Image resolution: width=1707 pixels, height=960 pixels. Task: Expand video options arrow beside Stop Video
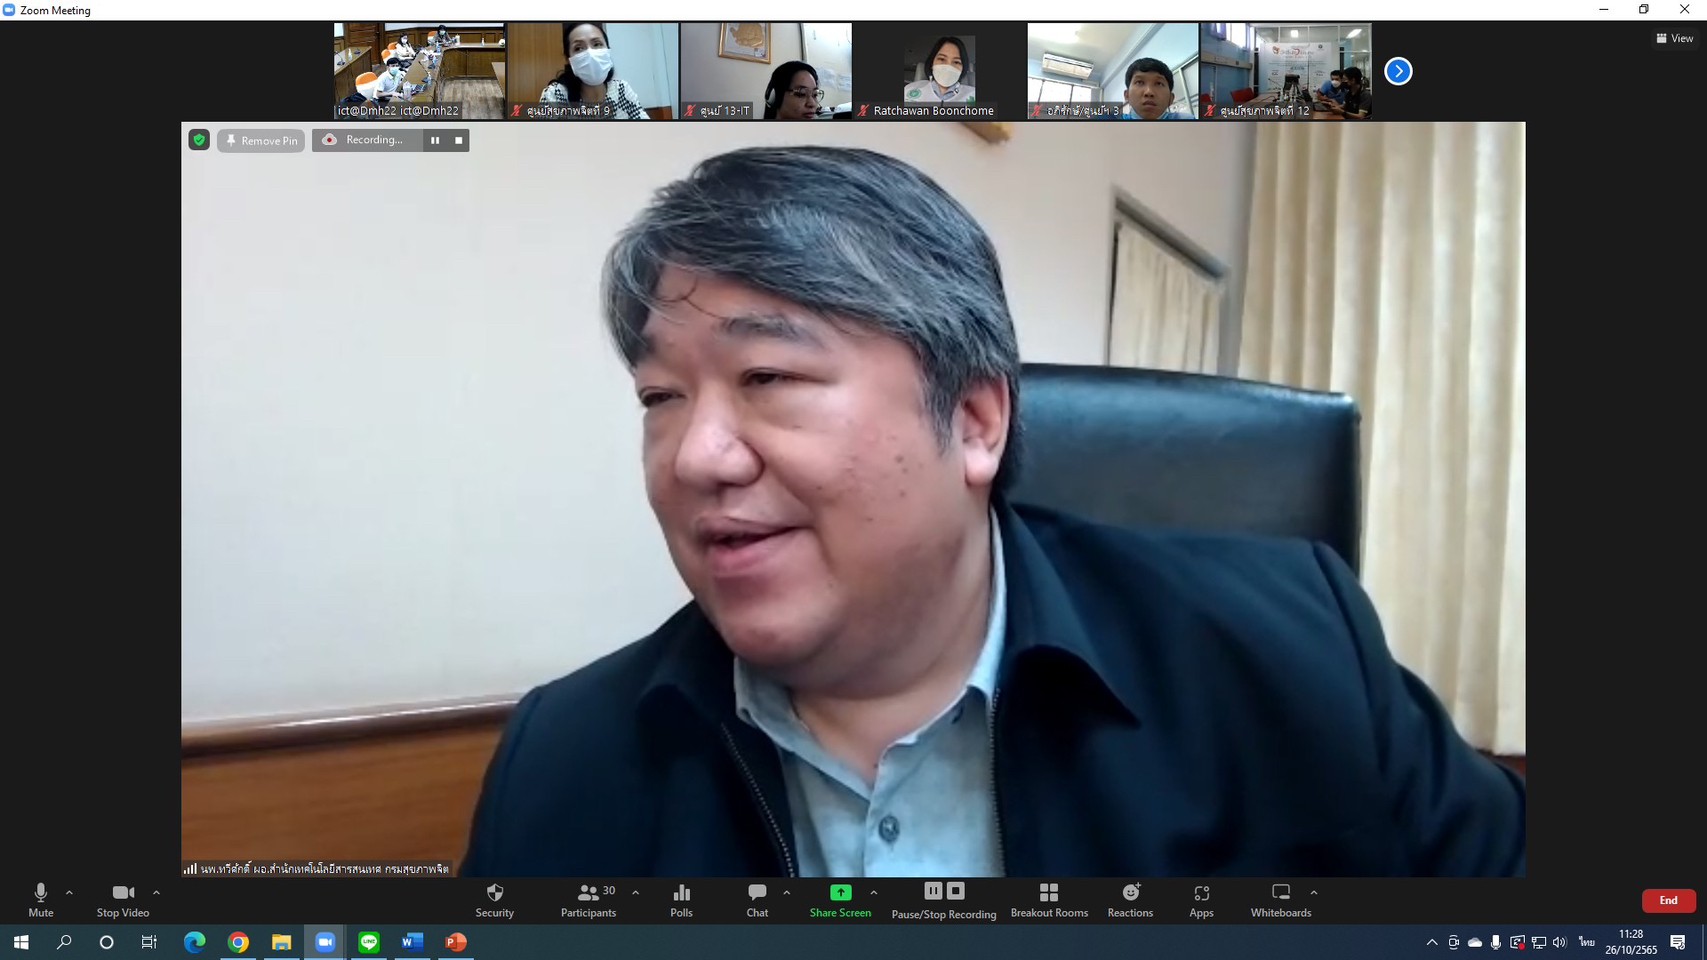(156, 893)
